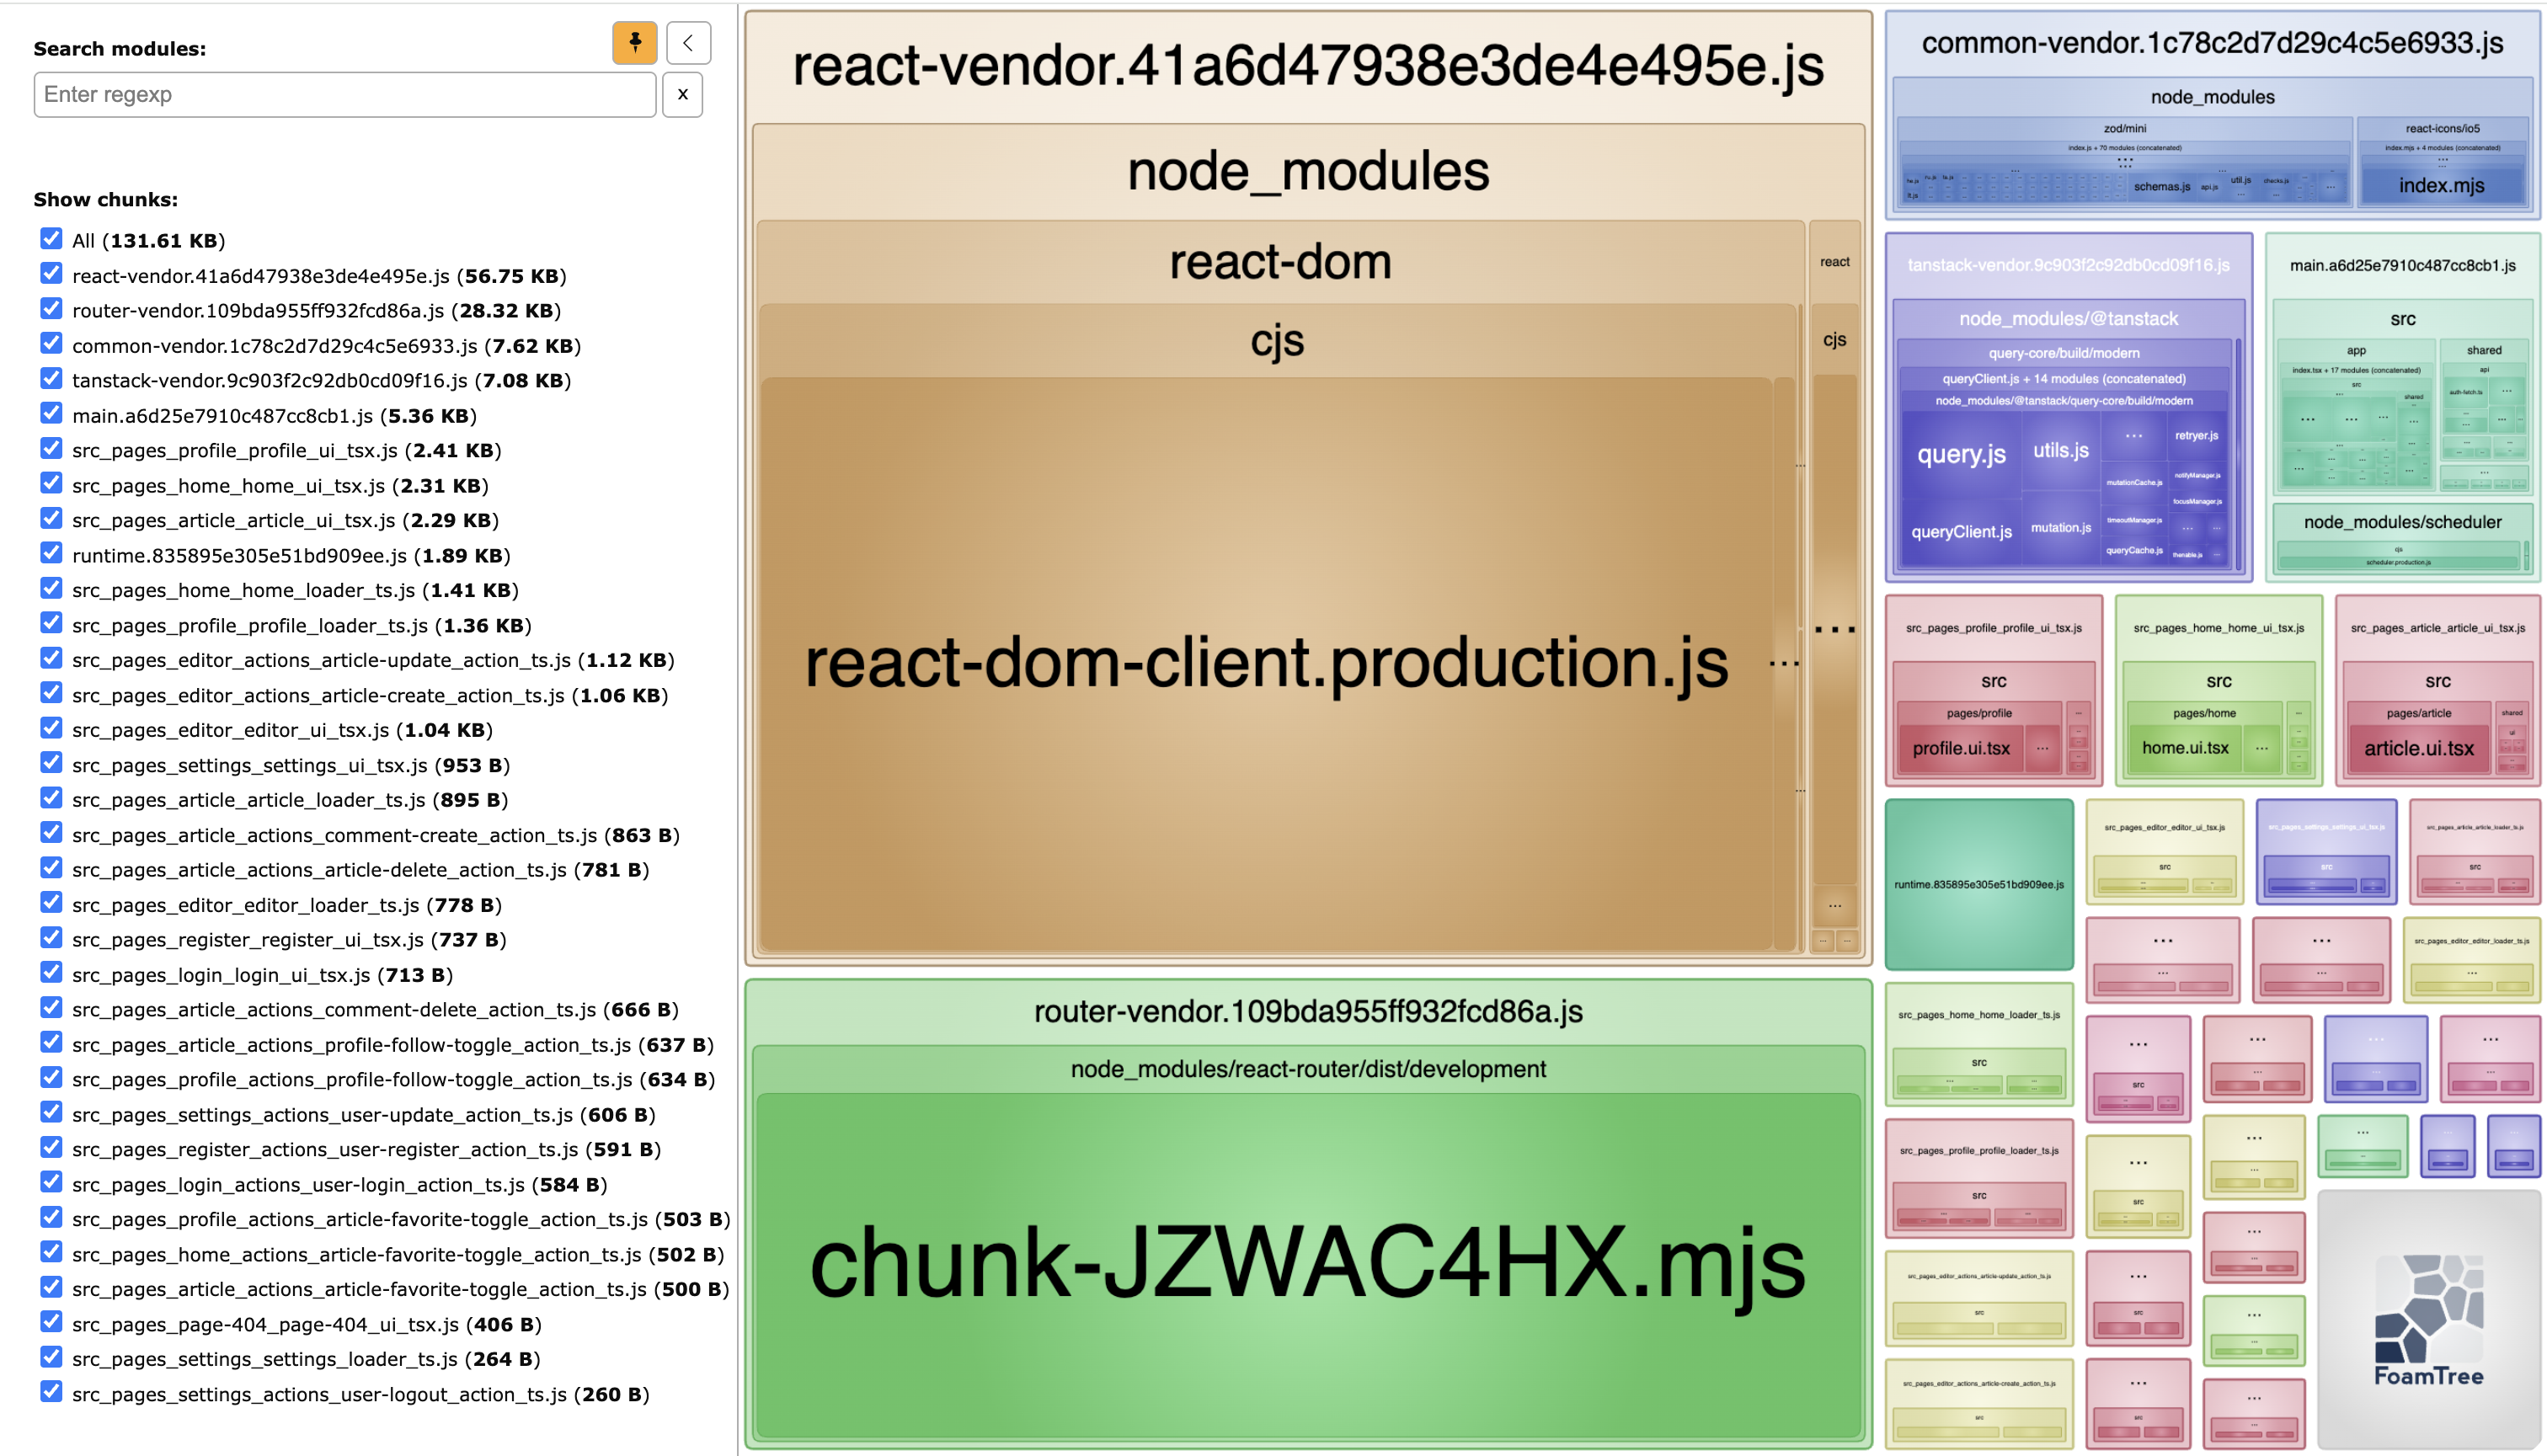Collapse the sidebar with the chevron button
Viewport: 2547px width, 1456px height.
click(x=688, y=43)
